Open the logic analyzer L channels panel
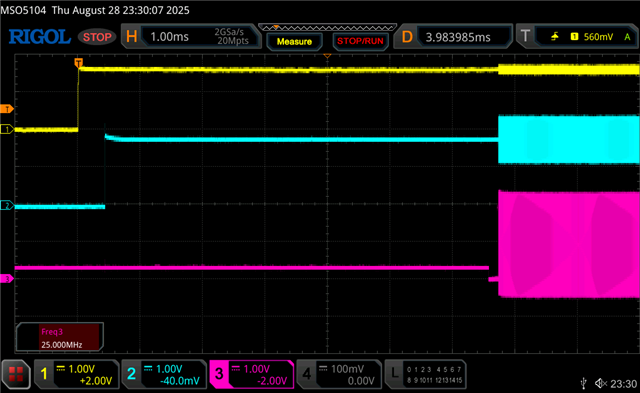Viewport: 640px width, 393px height. pos(426,374)
